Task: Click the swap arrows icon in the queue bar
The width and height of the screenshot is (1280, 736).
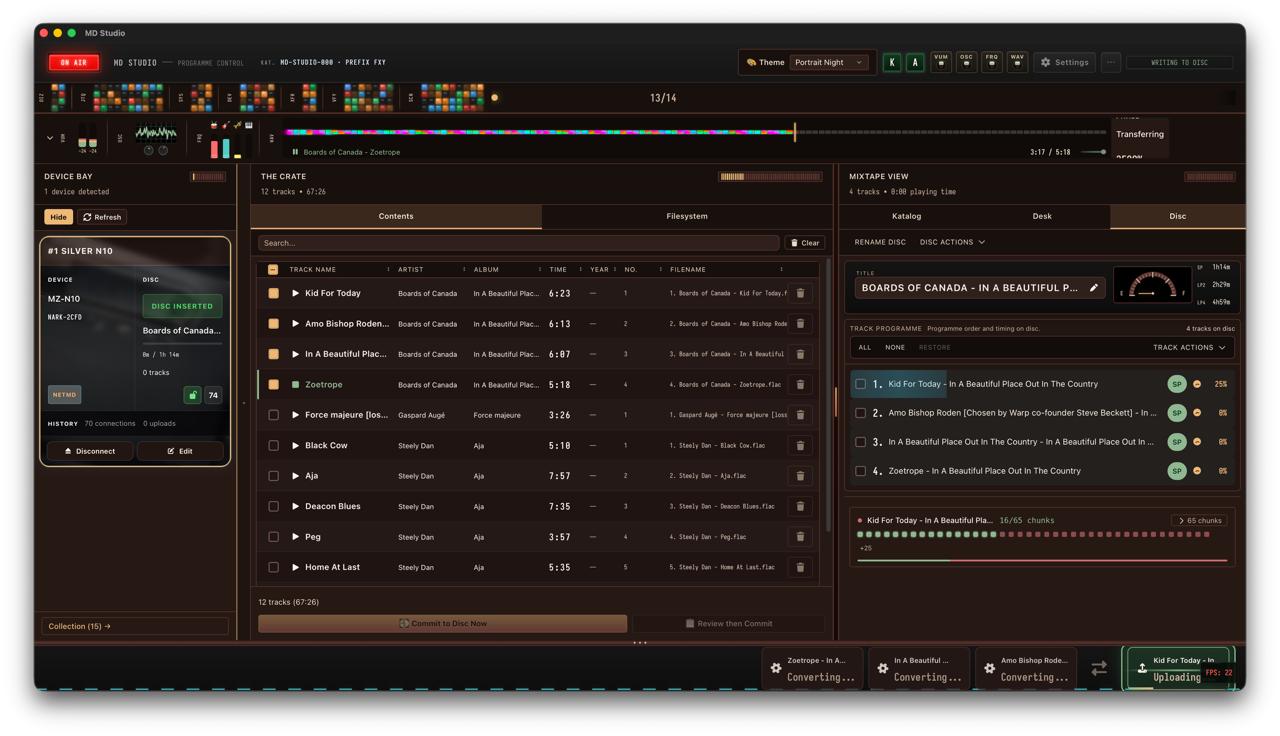Action: [x=1099, y=668]
